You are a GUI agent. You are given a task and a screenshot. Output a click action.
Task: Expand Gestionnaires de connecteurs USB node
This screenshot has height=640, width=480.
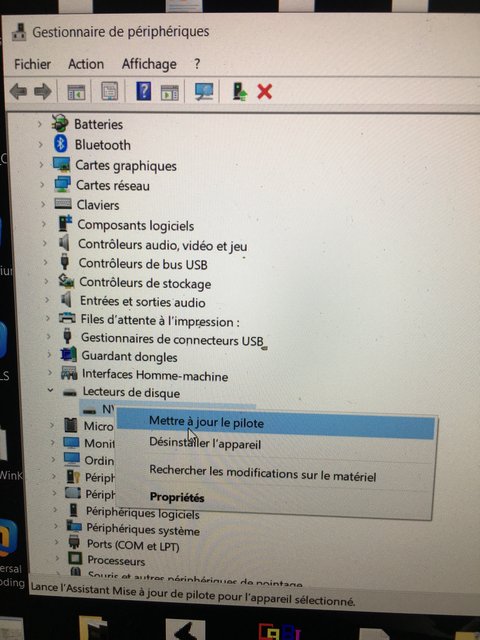(x=48, y=337)
